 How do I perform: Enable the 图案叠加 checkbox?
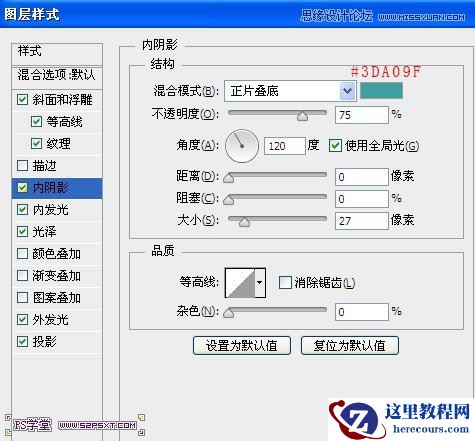(x=22, y=298)
